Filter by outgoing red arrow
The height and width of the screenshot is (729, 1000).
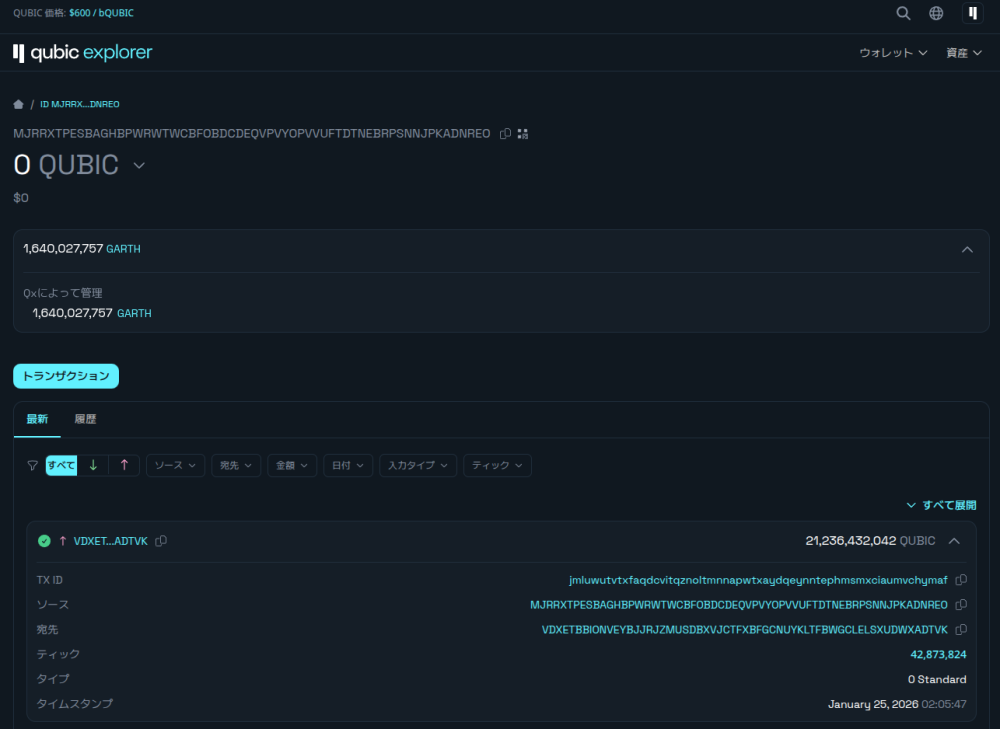[x=124, y=465]
